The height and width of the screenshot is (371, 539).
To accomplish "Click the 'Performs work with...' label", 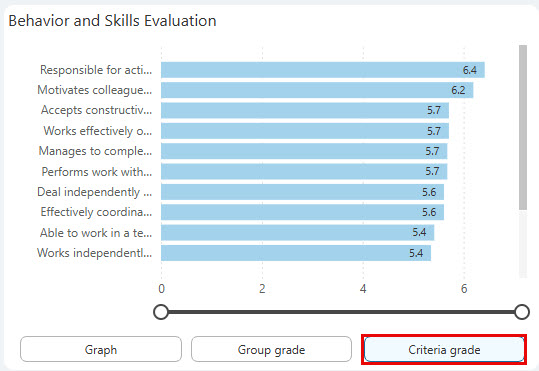I will 97,171.
